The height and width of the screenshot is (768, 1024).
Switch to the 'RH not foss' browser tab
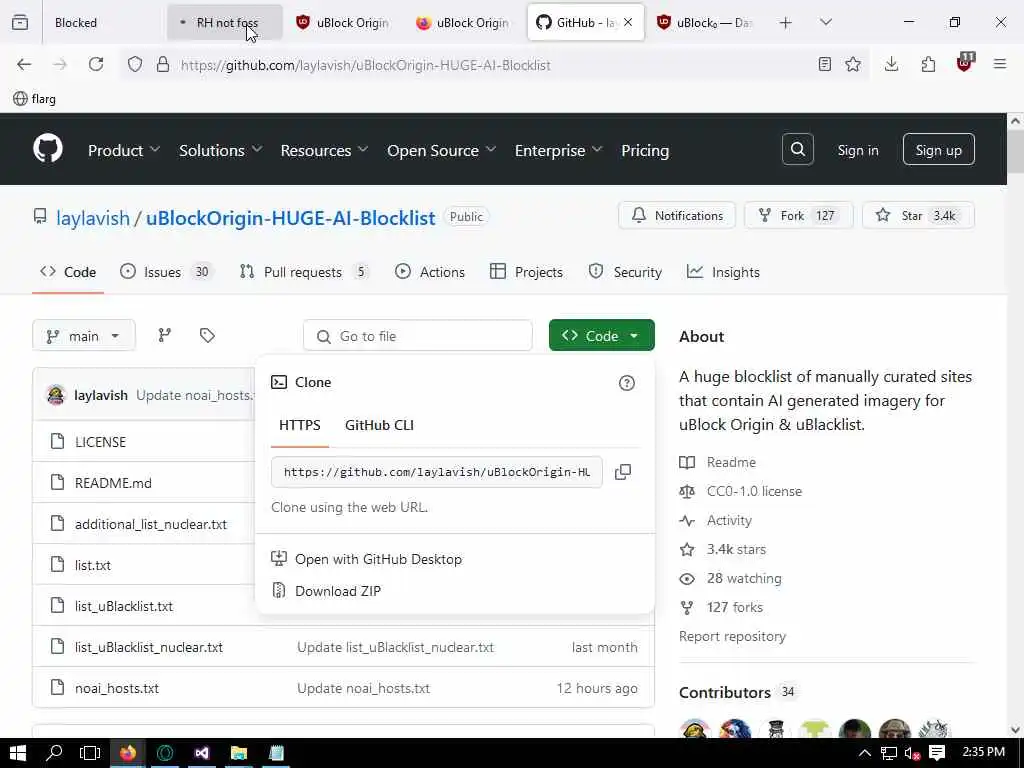pos(224,22)
